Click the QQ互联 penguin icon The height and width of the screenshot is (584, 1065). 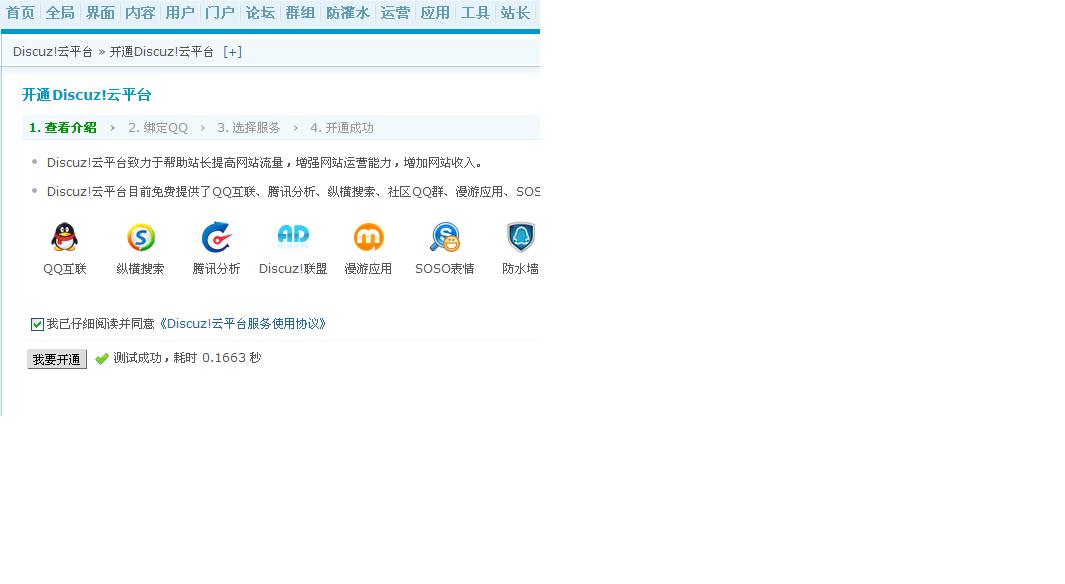(65, 237)
